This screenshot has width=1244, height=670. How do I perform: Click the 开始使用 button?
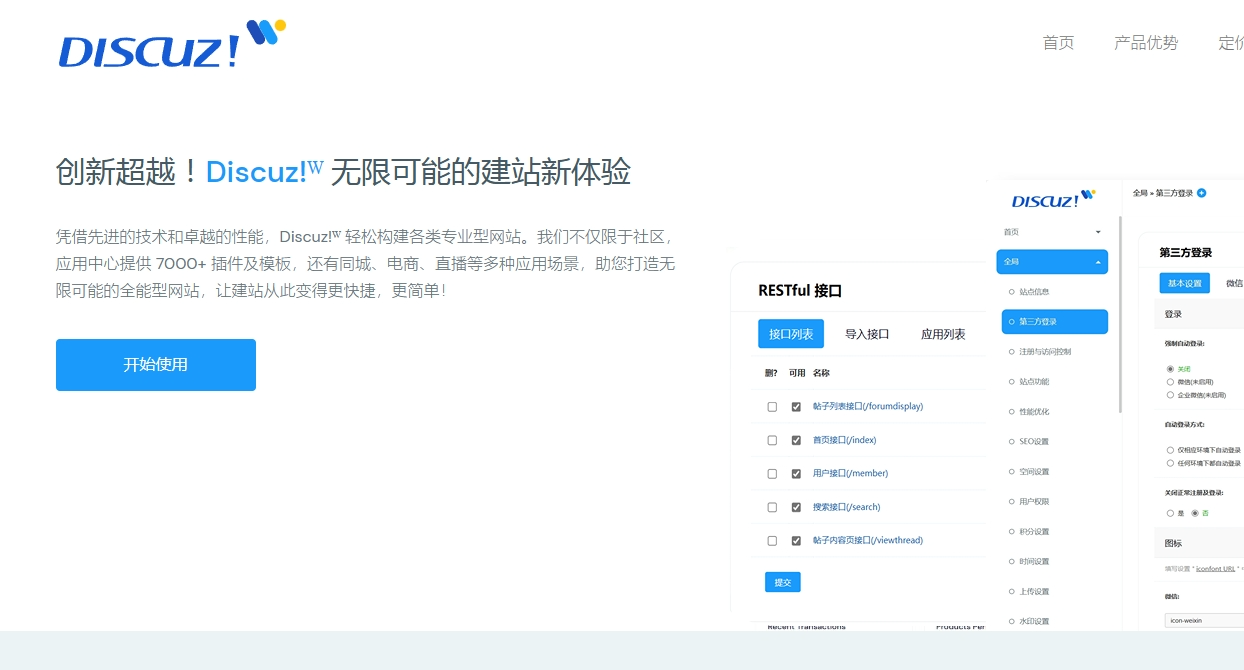(156, 365)
